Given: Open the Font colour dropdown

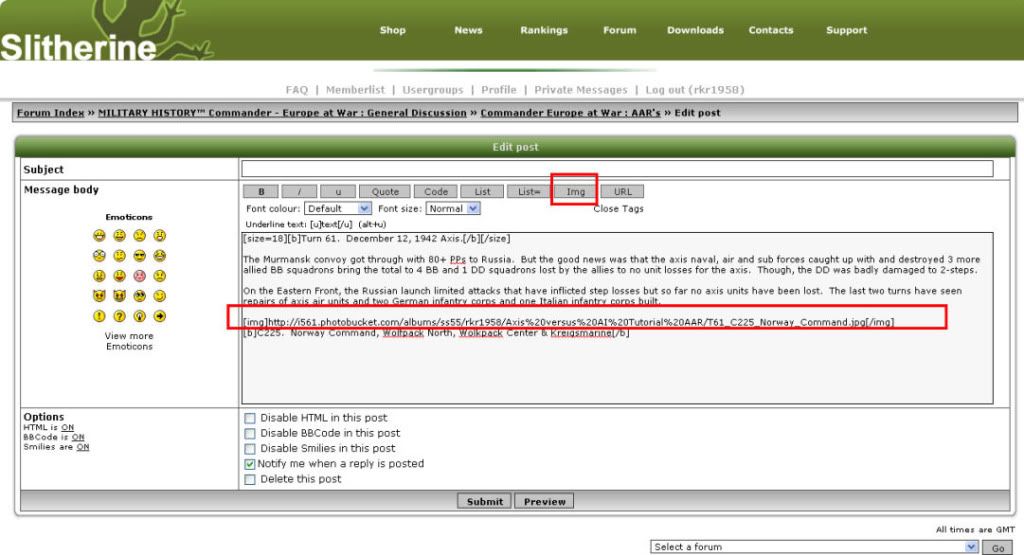Looking at the screenshot, I should [x=338, y=209].
